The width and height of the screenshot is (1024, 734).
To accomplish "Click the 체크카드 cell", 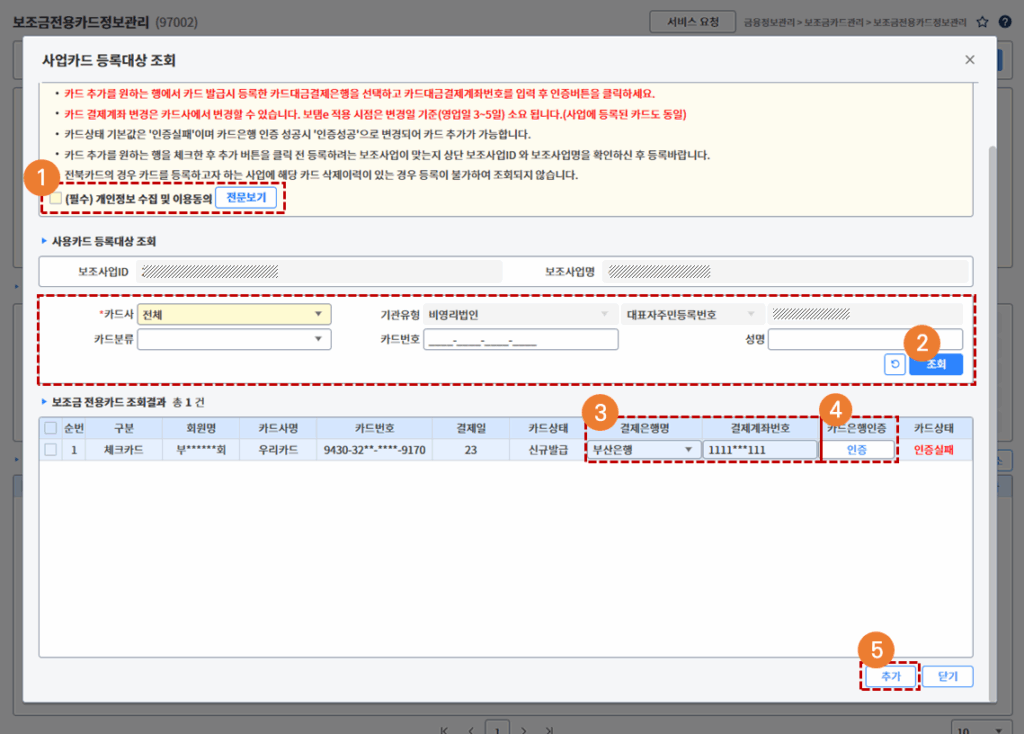I will tap(124, 449).
